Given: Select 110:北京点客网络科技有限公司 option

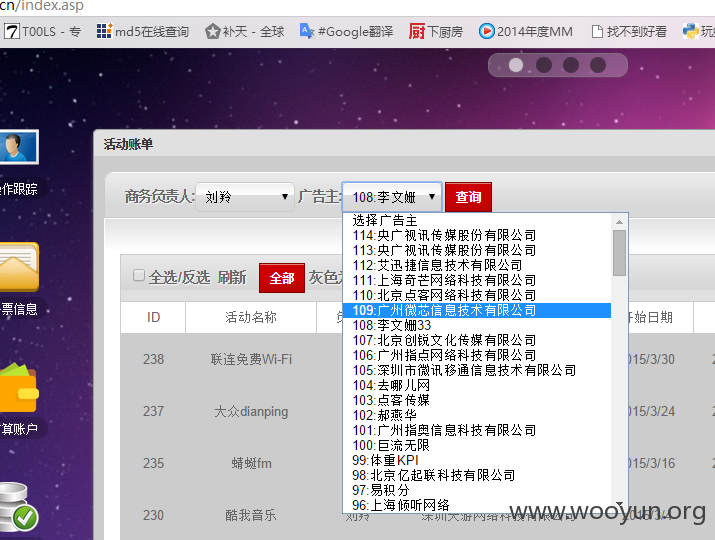Looking at the screenshot, I should 477,296.
